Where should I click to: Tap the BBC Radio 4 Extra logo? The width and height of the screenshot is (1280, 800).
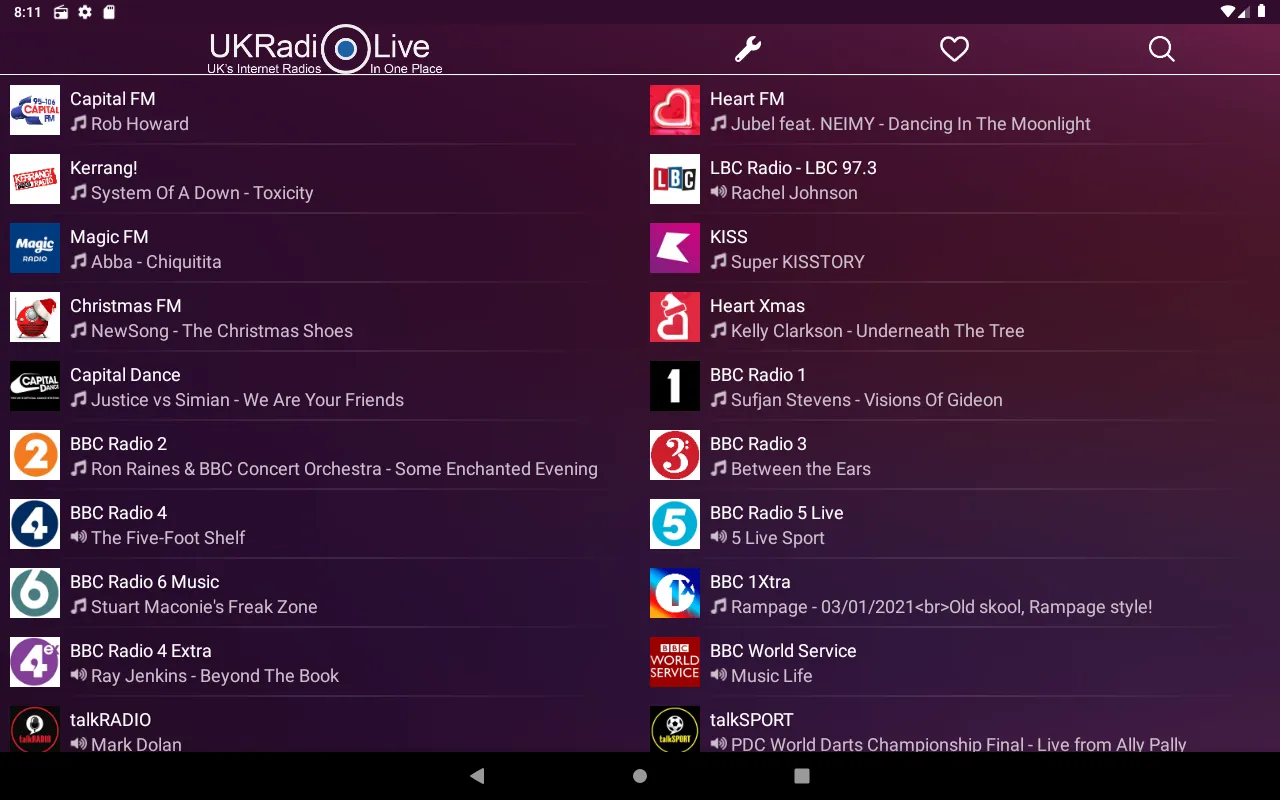[x=35, y=662]
